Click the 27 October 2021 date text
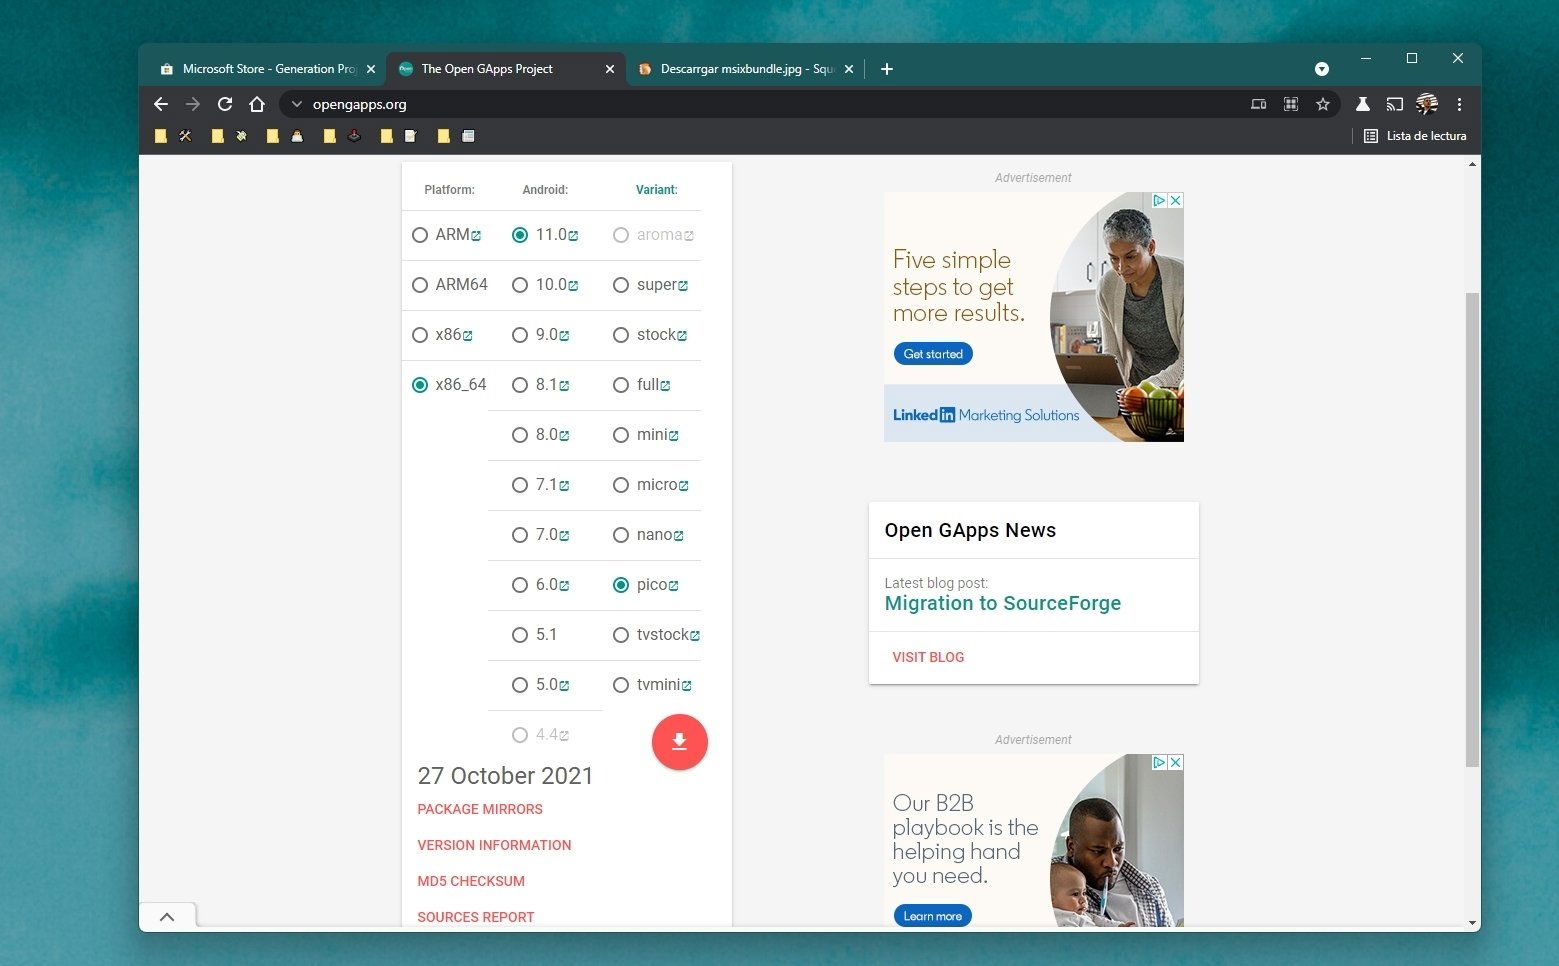 click(505, 776)
